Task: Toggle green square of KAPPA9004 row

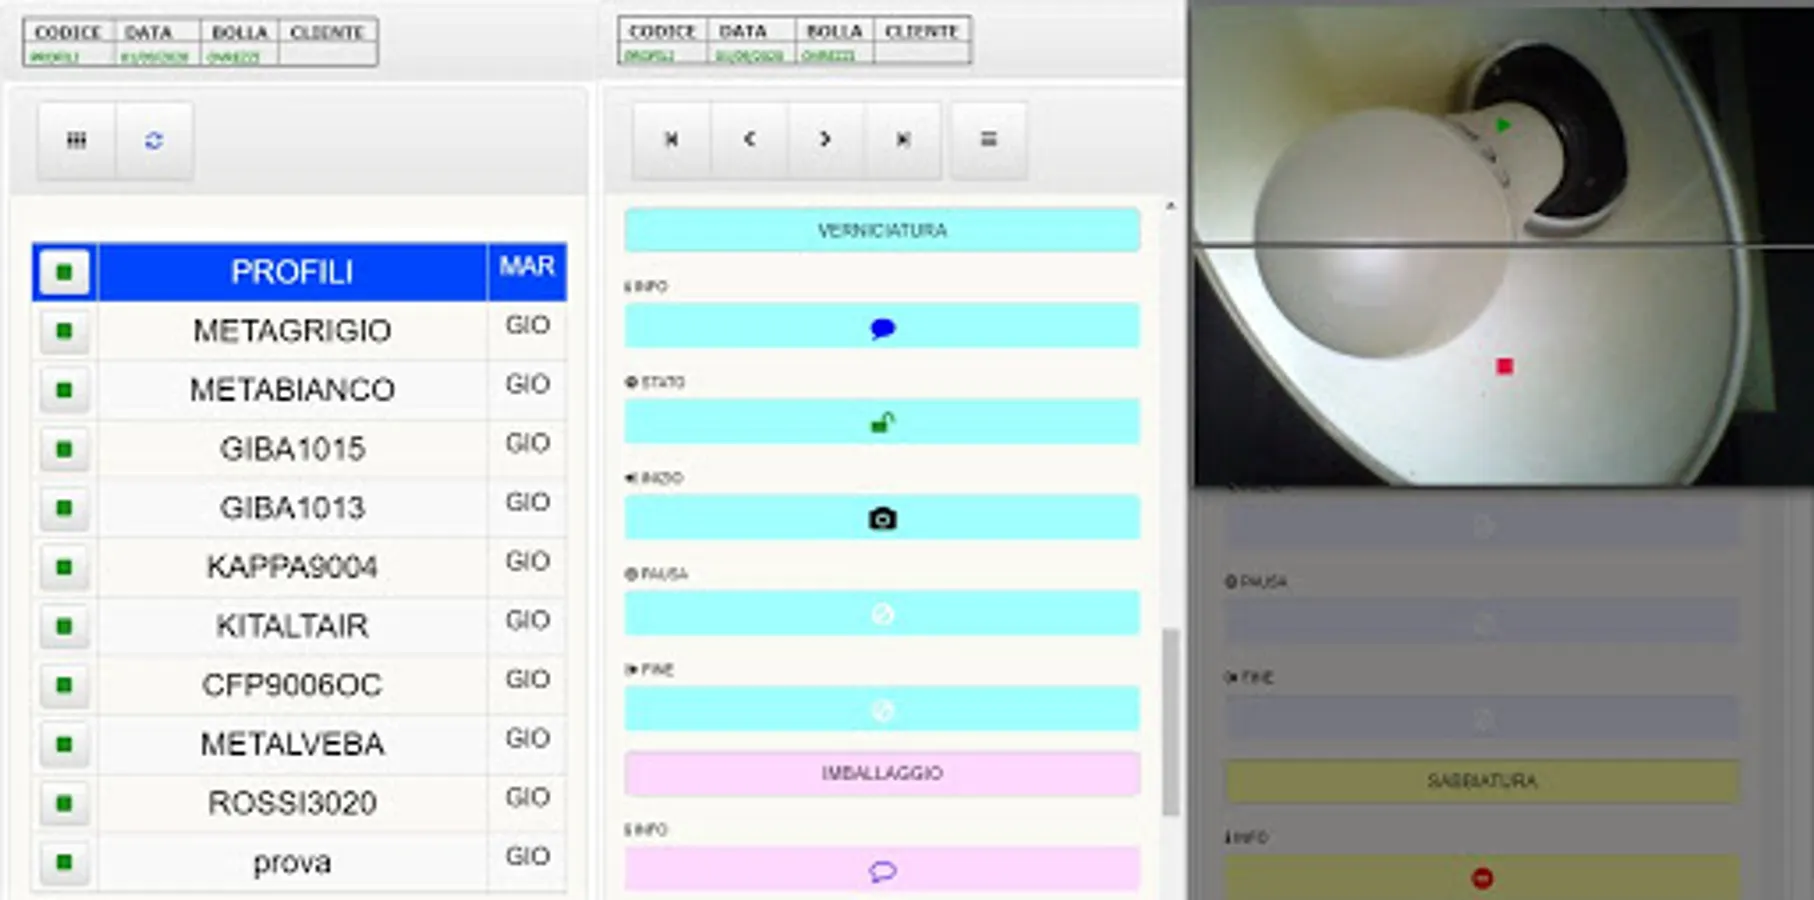Action: coord(64,567)
